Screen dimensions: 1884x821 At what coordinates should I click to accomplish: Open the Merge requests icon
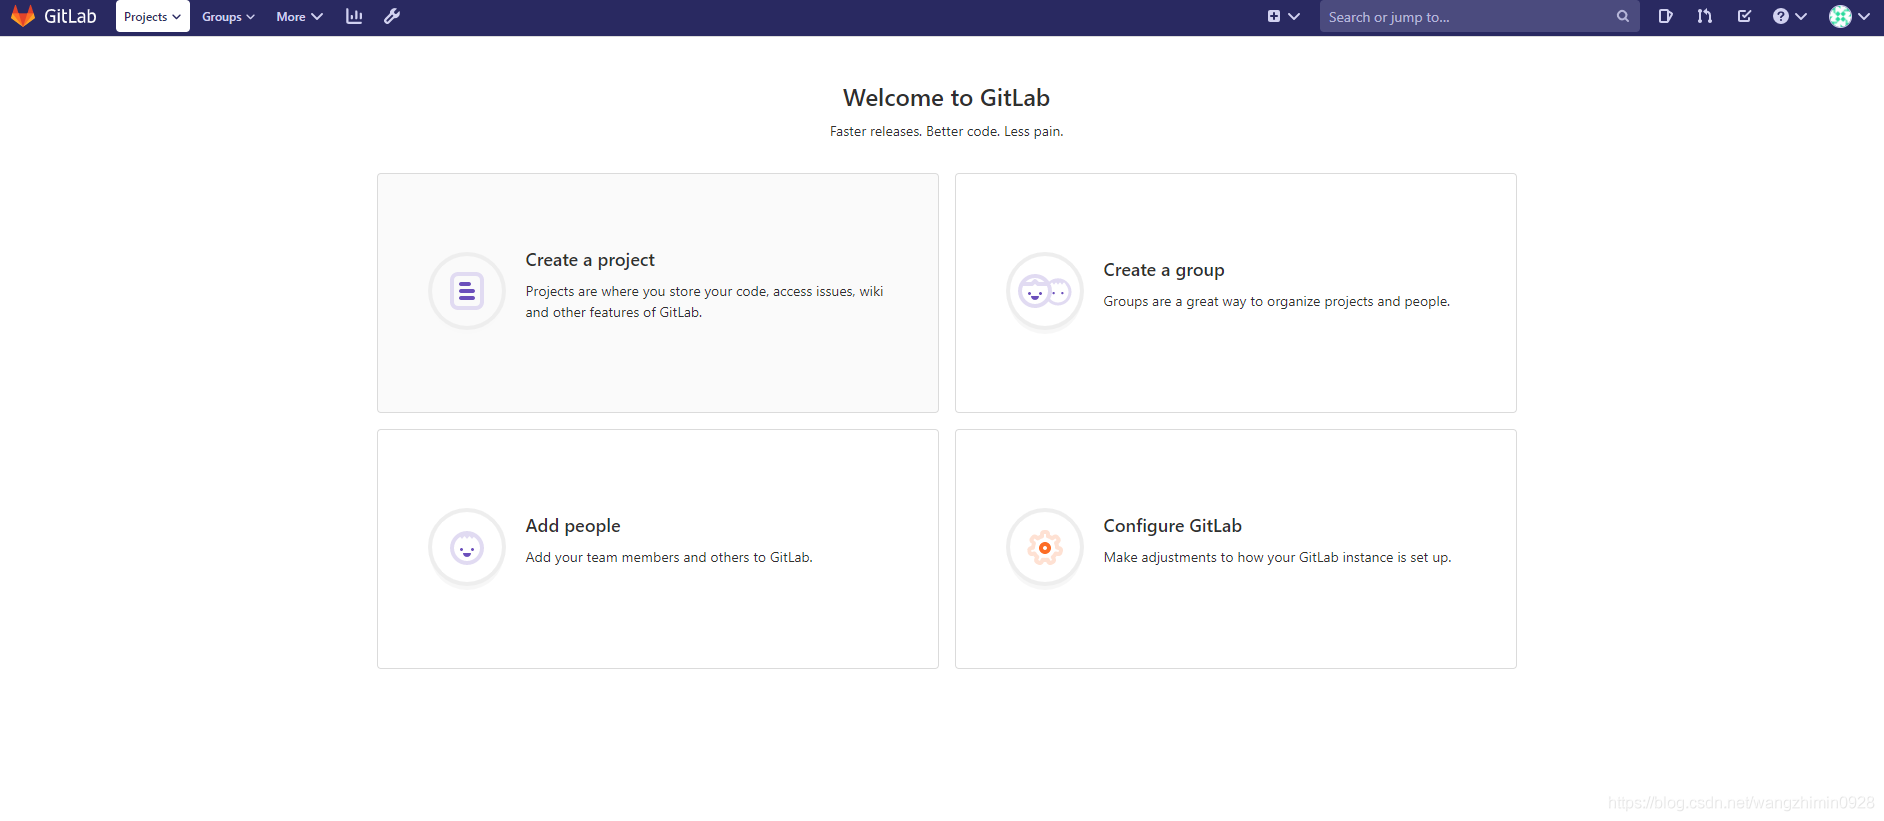click(1704, 16)
